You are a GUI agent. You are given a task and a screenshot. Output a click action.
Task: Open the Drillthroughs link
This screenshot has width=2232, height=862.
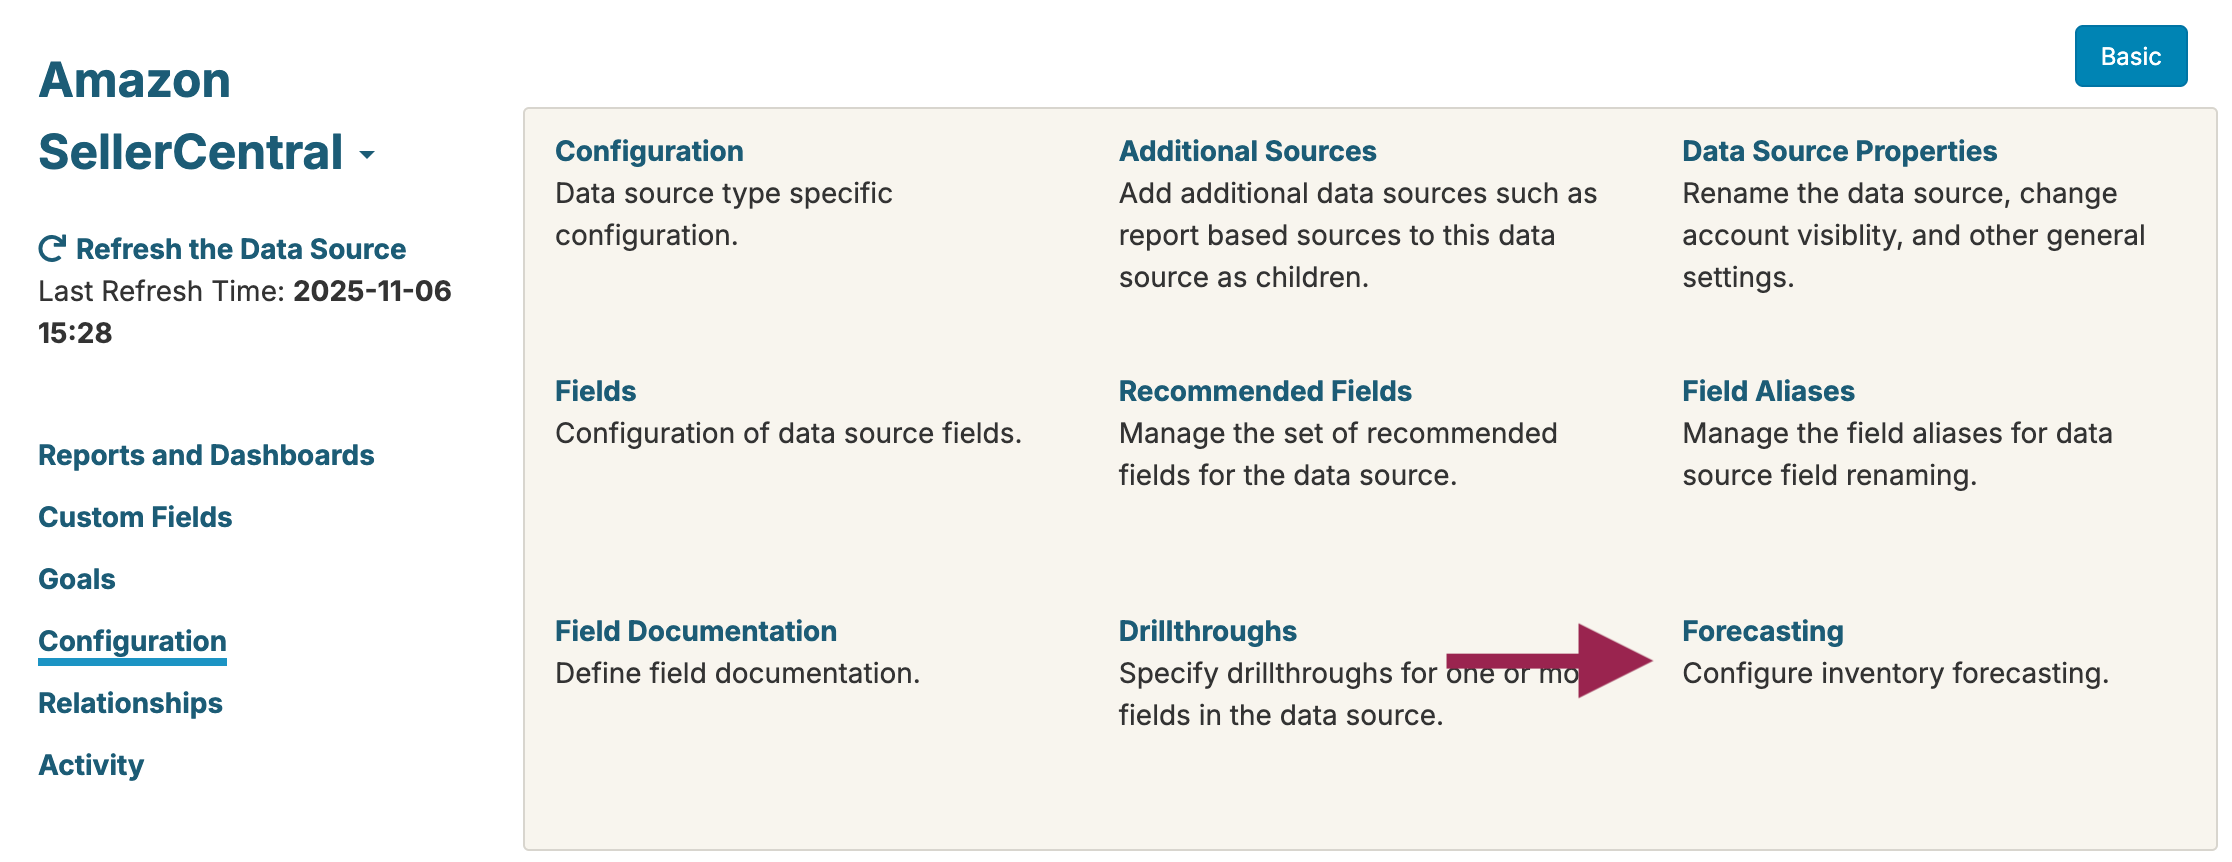pyautogui.click(x=1207, y=631)
